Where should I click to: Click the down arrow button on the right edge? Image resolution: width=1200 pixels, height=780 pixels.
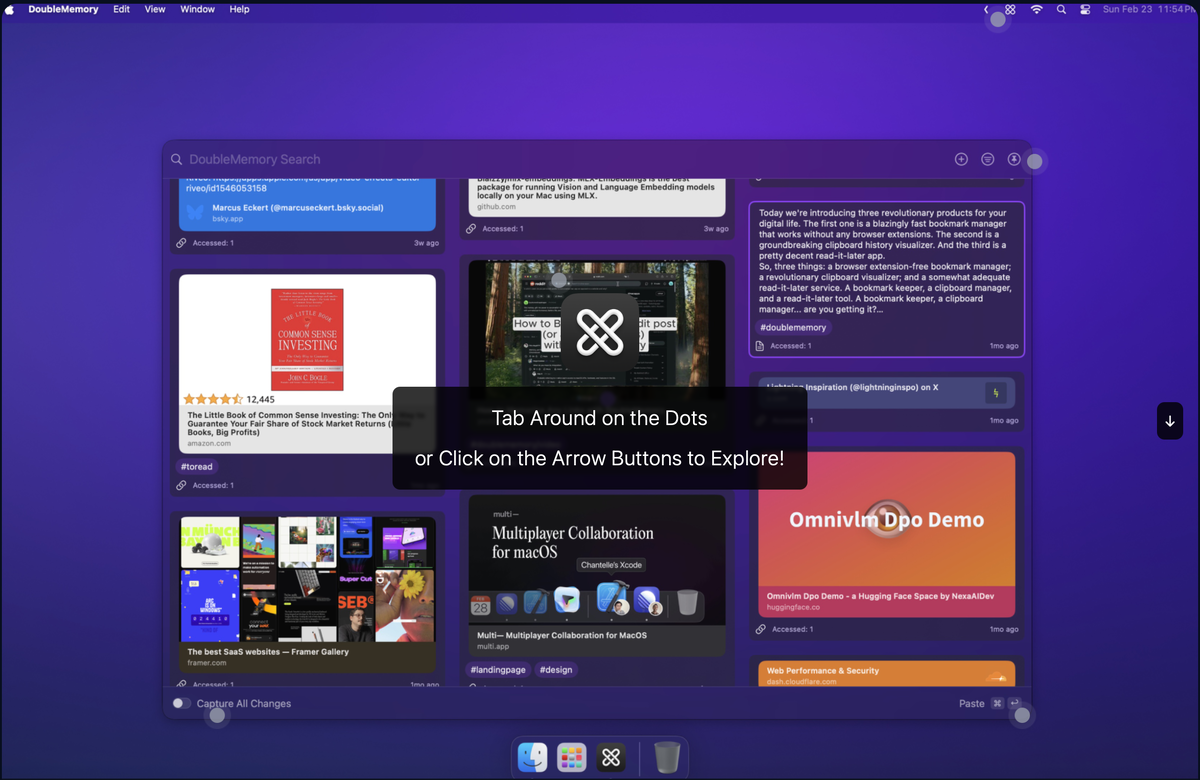point(1170,421)
